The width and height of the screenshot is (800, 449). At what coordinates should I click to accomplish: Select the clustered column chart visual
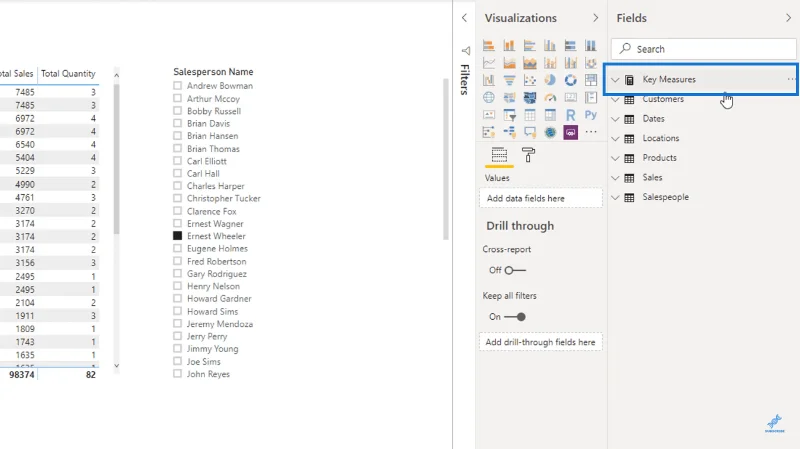click(x=550, y=45)
